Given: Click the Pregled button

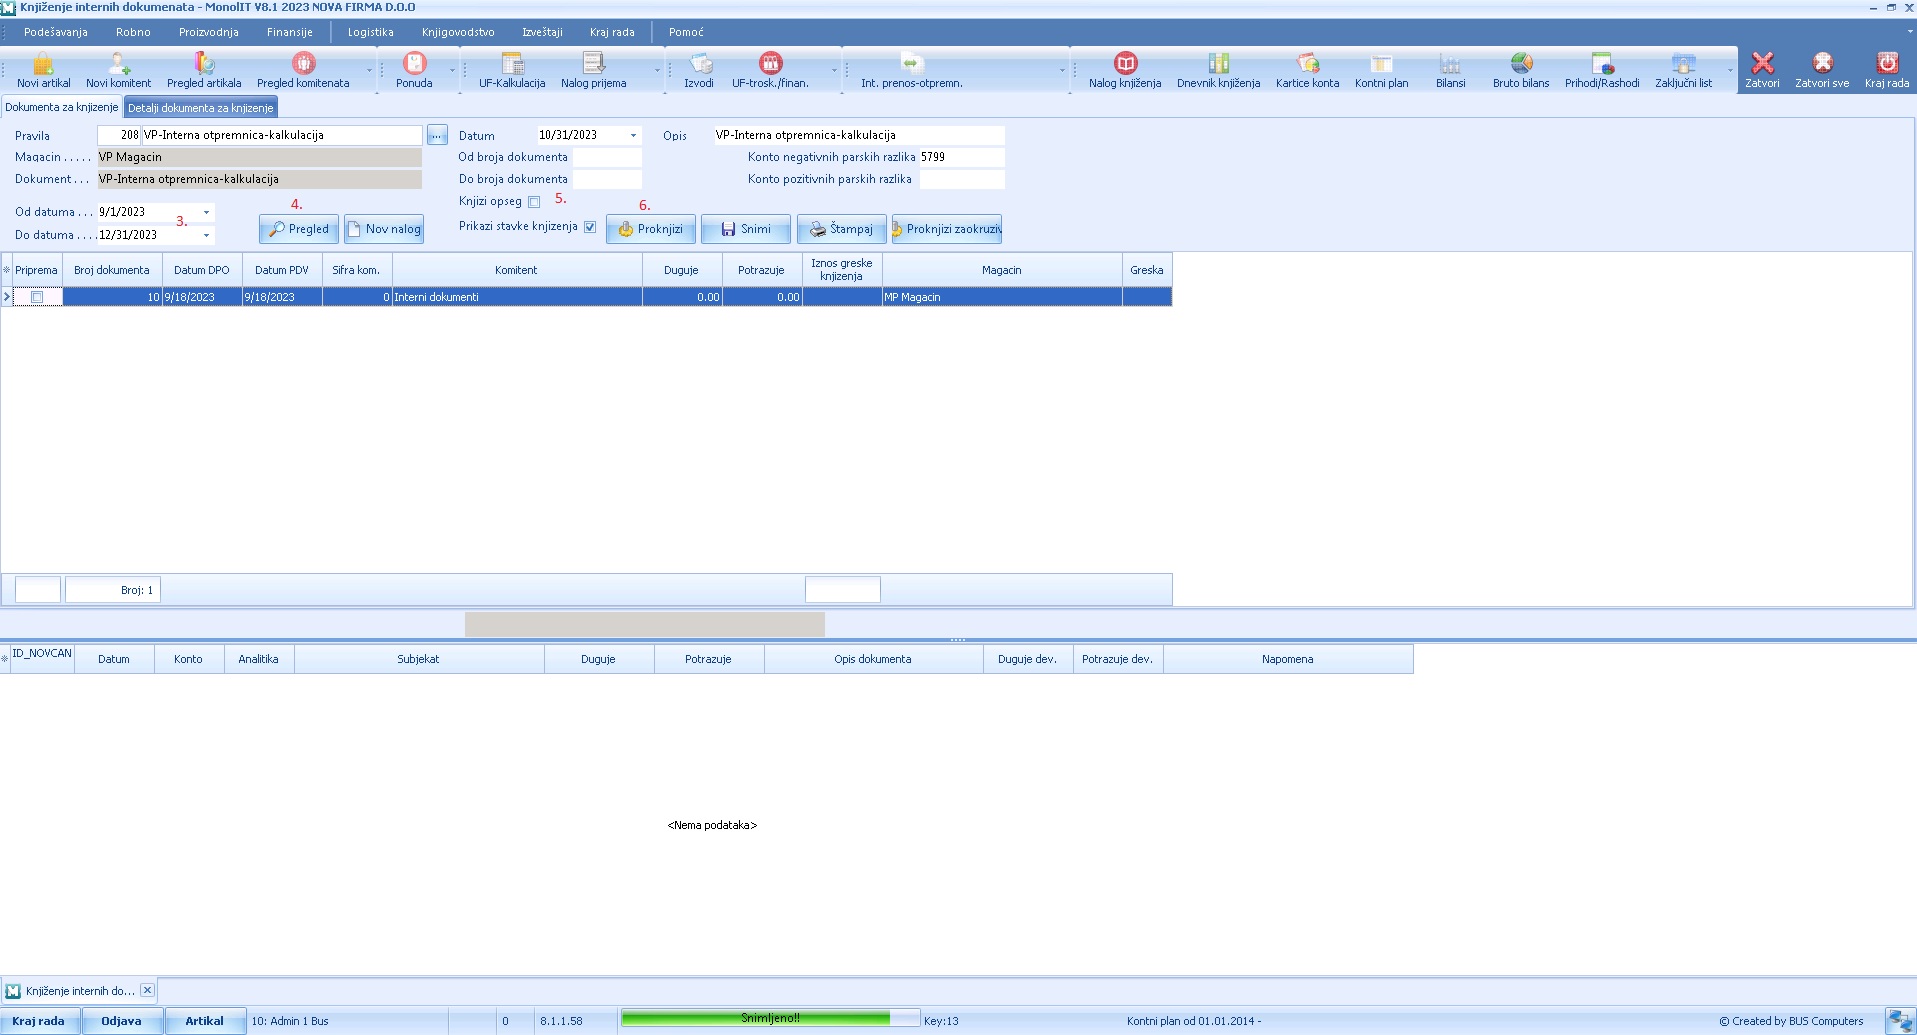Looking at the screenshot, I should (299, 229).
